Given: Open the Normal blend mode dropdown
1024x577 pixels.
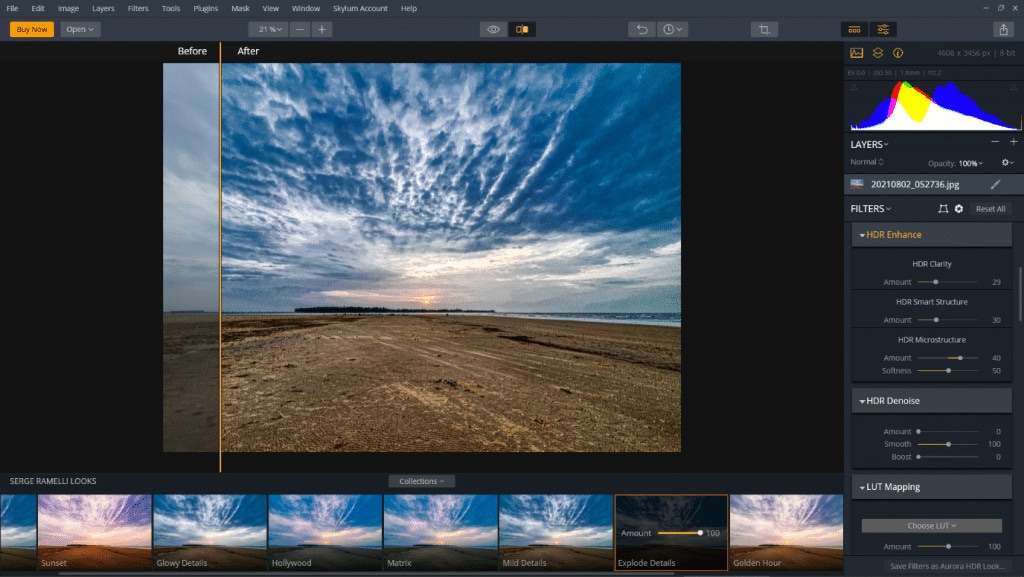Looking at the screenshot, I should tap(867, 162).
